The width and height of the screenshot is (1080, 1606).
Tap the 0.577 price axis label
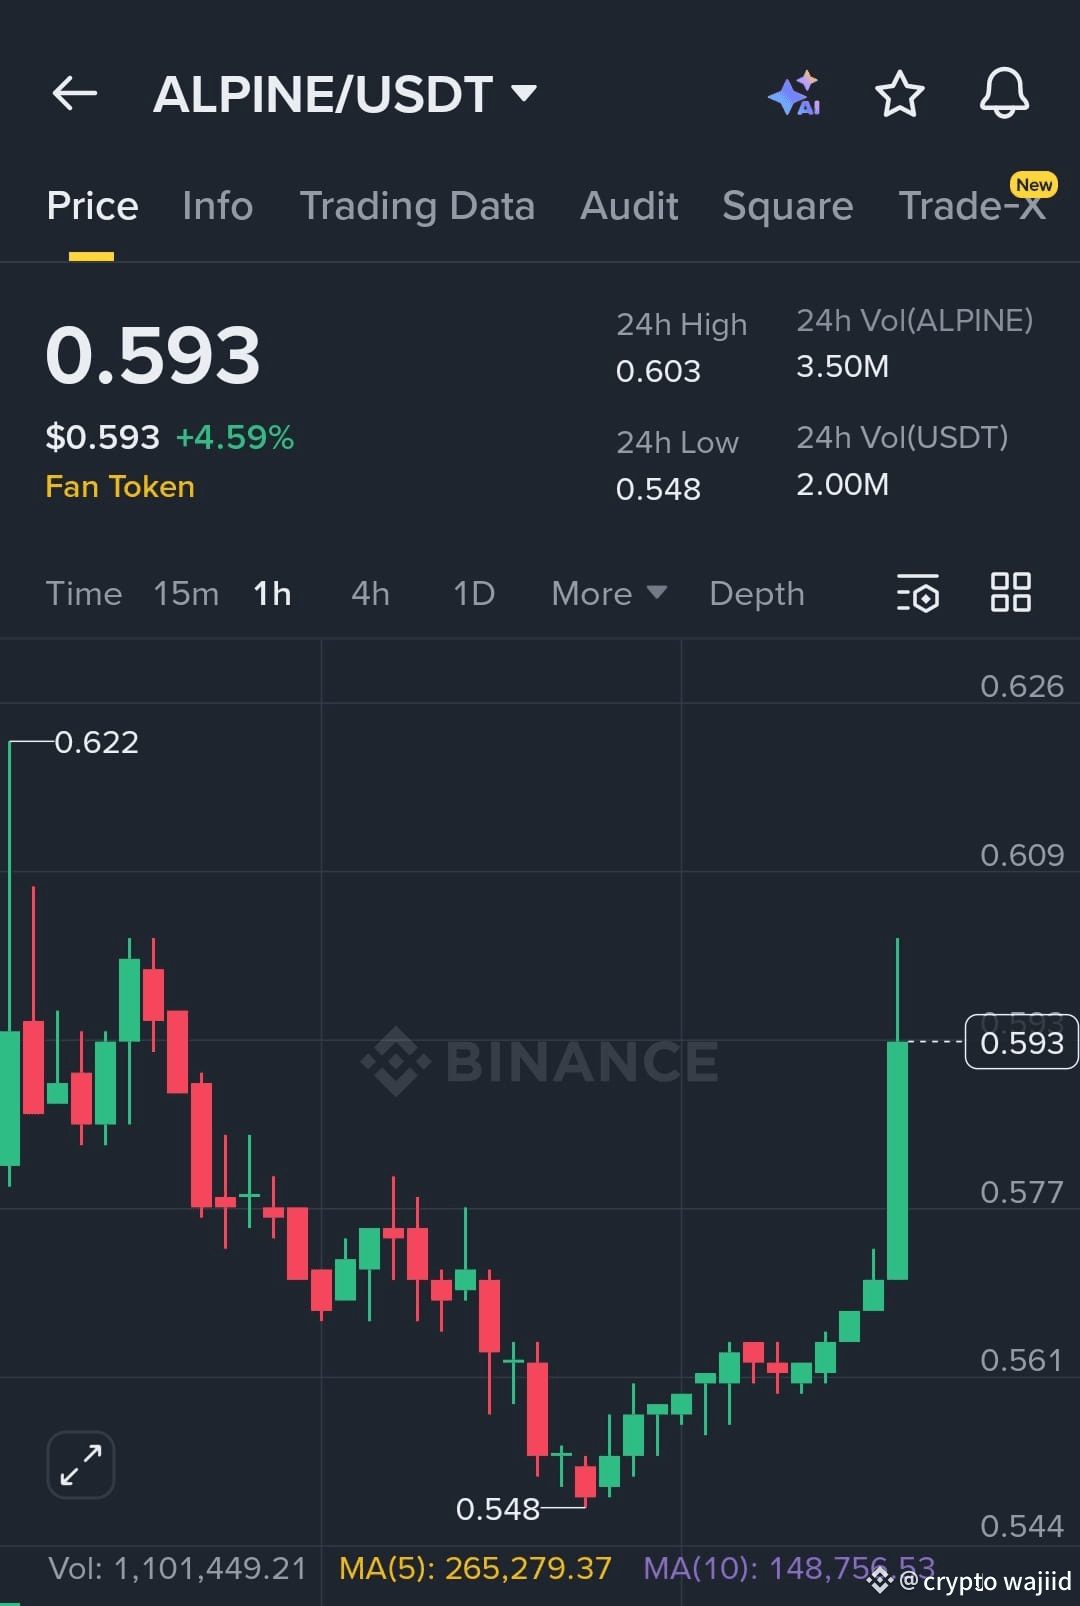pos(1022,1192)
